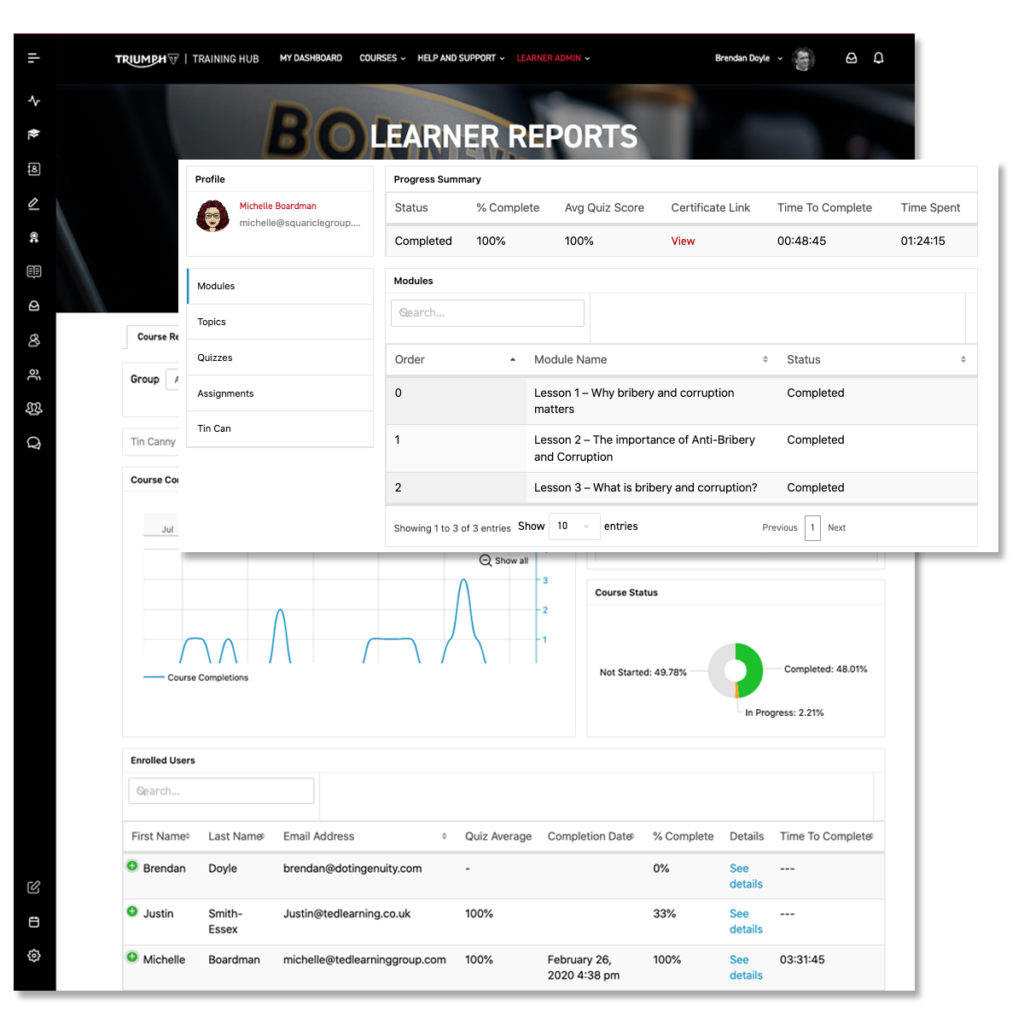
Task: Click Brendan Doyle's avatar in the header
Action: point(803,59)
